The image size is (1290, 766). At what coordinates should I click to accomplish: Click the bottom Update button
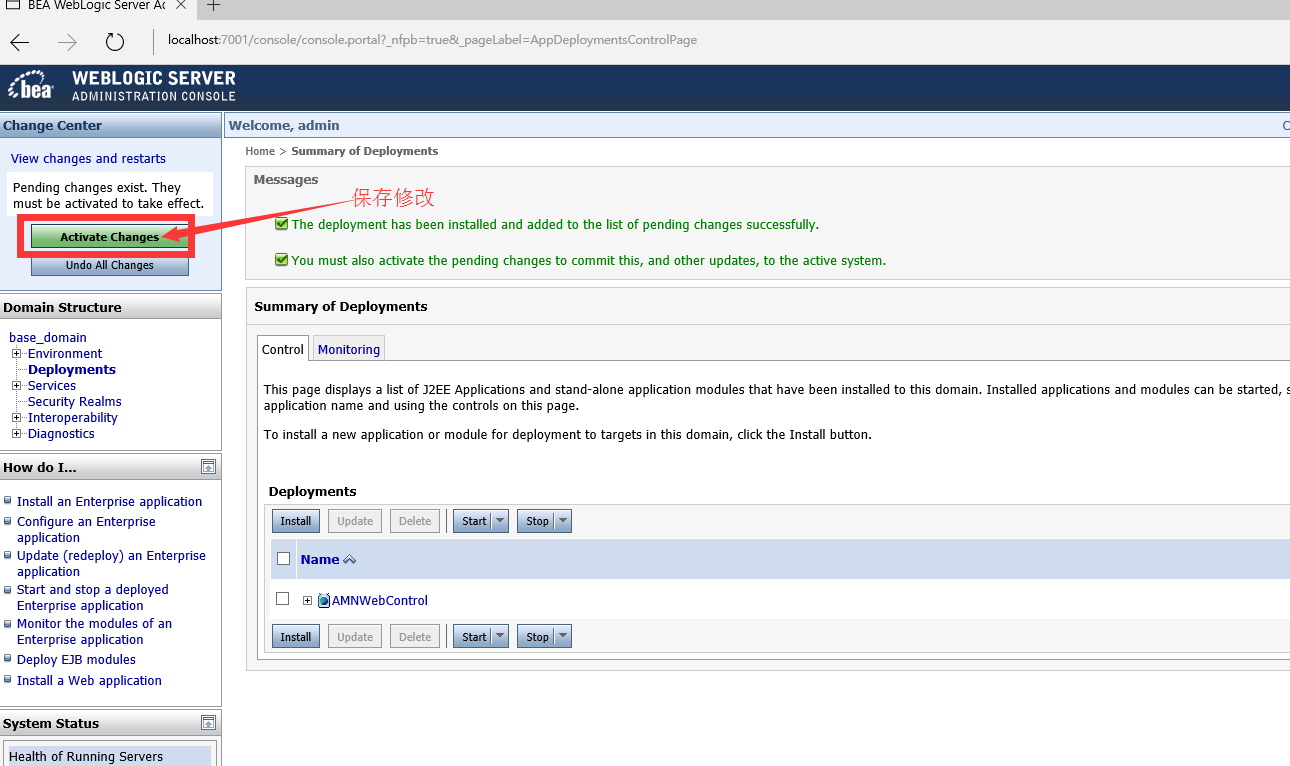click(355, 637)
